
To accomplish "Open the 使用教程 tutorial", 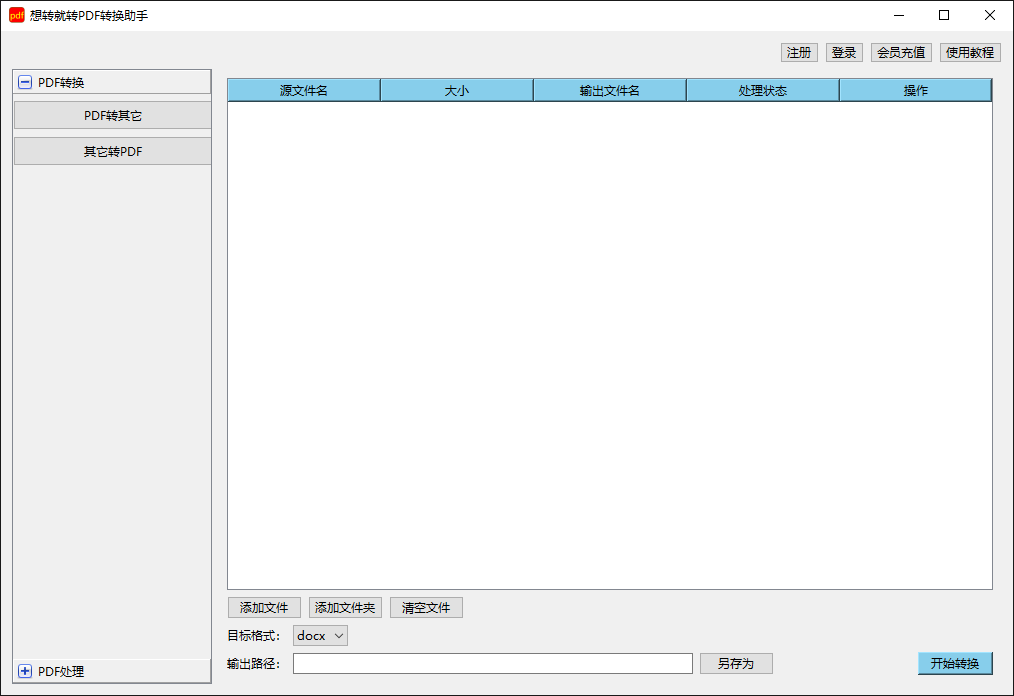I will [x=970, y=52].
